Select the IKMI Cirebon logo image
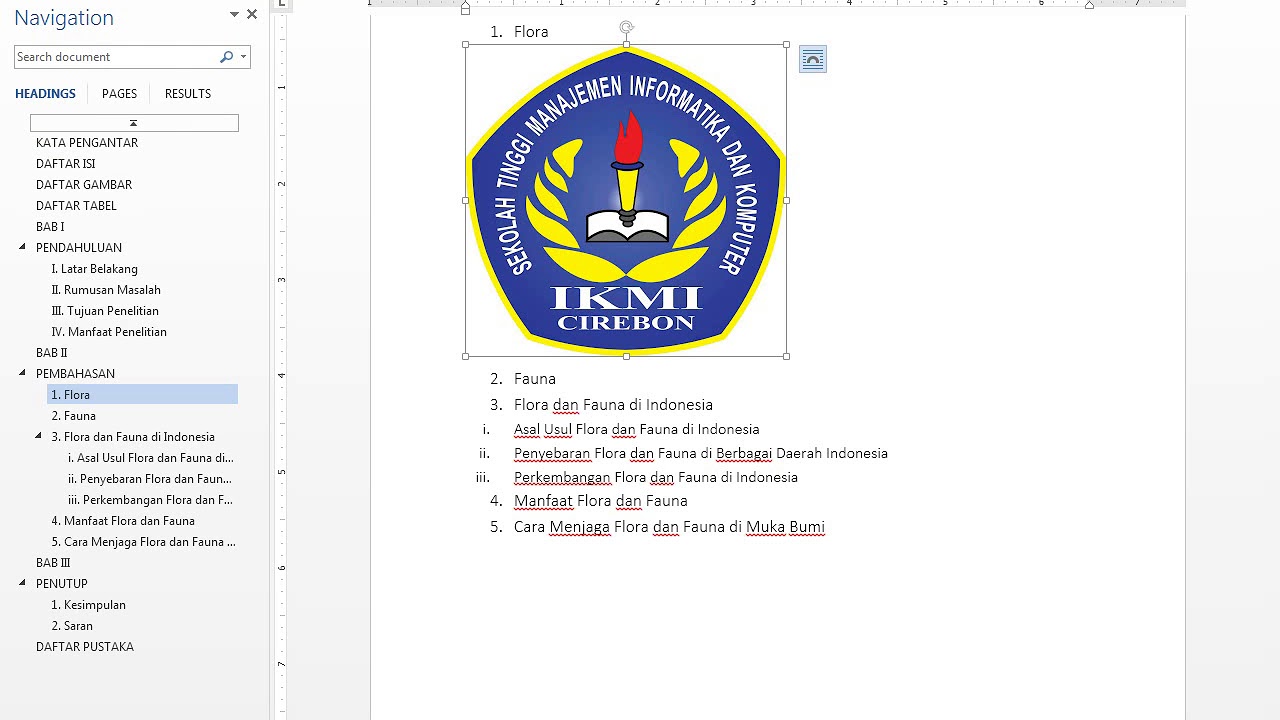Screen dimensions: 1280x720 tap(626, 200)
